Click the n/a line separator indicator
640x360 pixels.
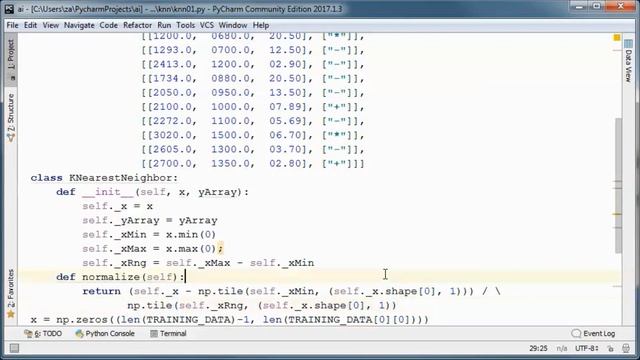point(562,348)
